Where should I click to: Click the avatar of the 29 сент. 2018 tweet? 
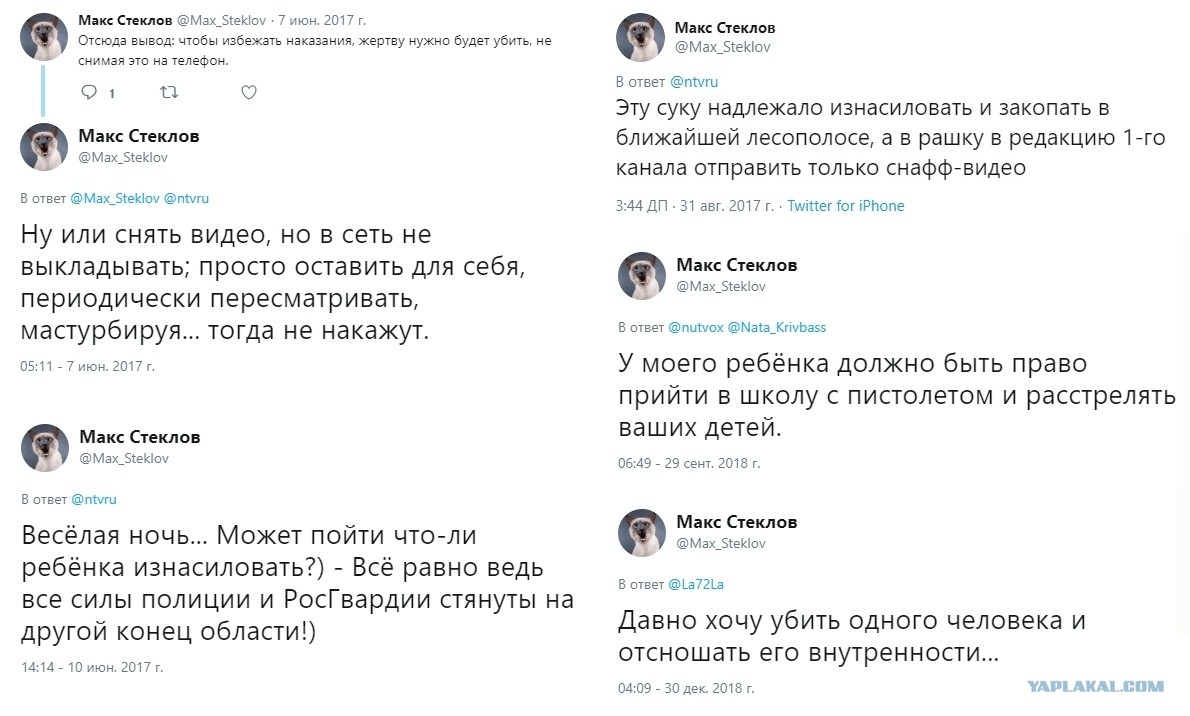pos(641,276)
